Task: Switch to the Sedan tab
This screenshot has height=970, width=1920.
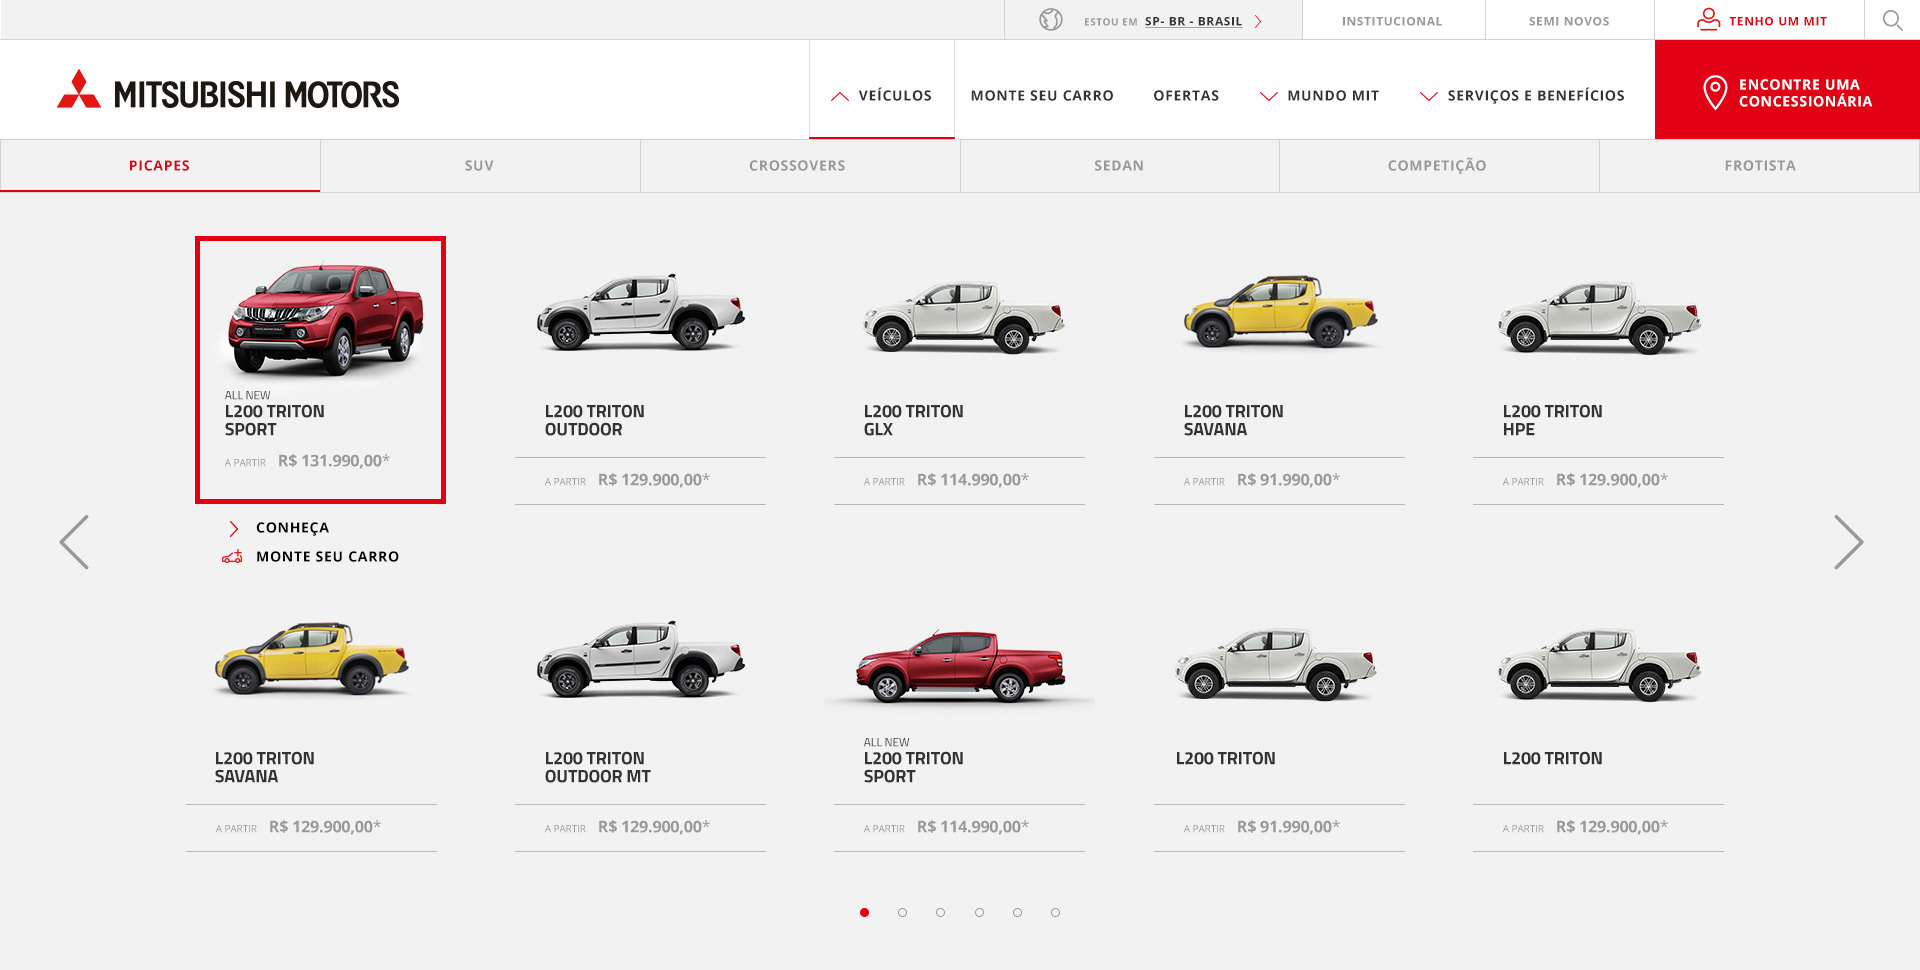Action: 1119,166
